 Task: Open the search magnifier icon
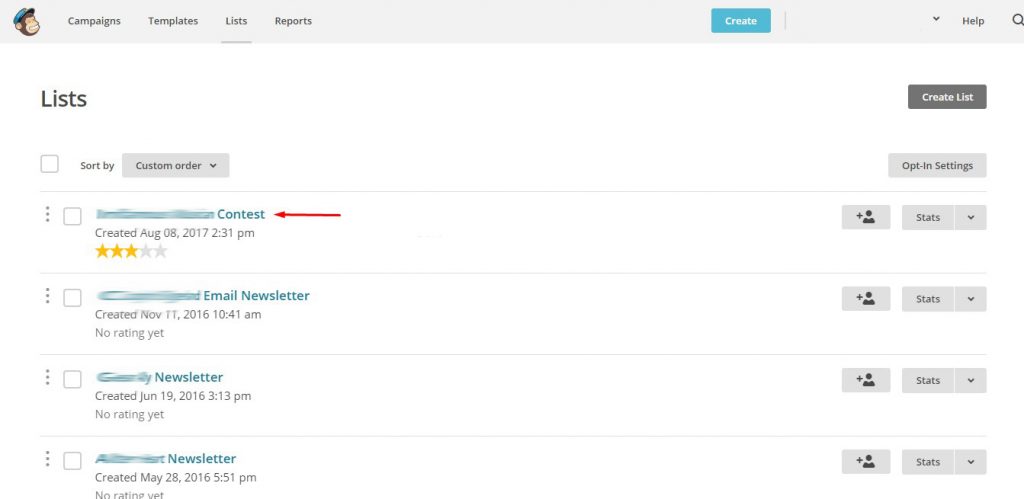point(1017,20)
